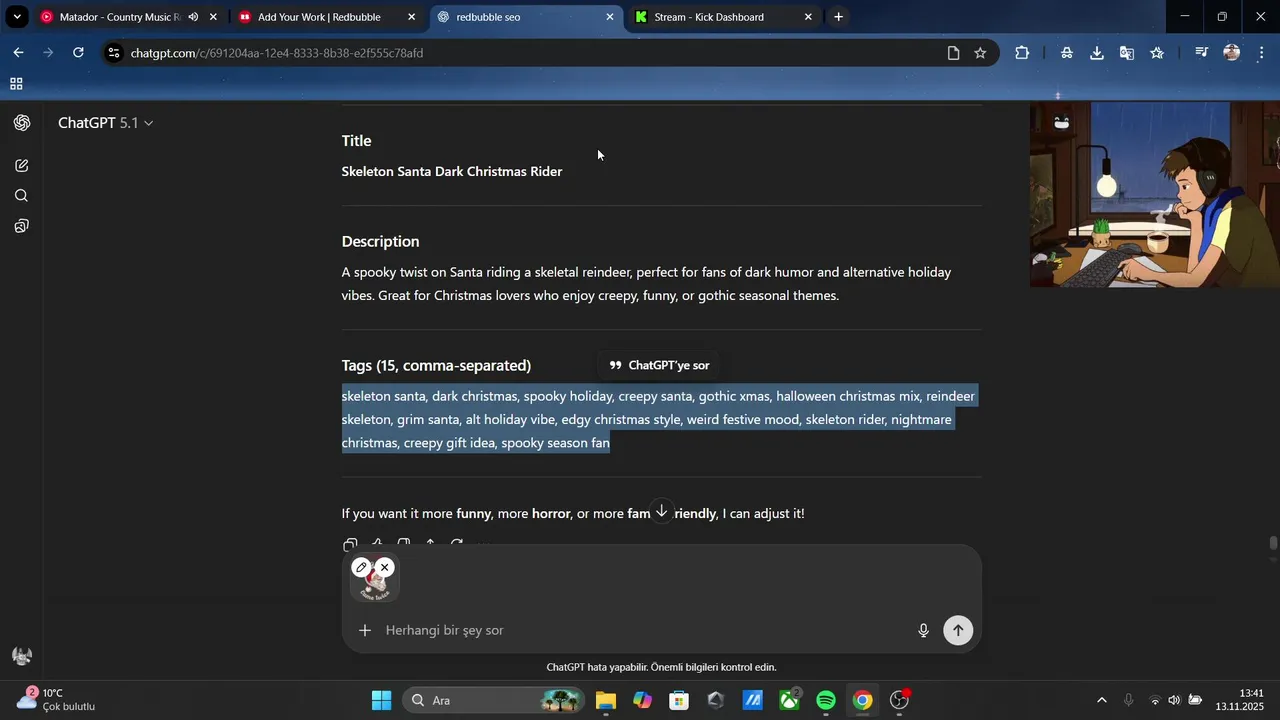Click the "Skeleton Santa Dark Christmas Rider" title text

tap(452, 172)
